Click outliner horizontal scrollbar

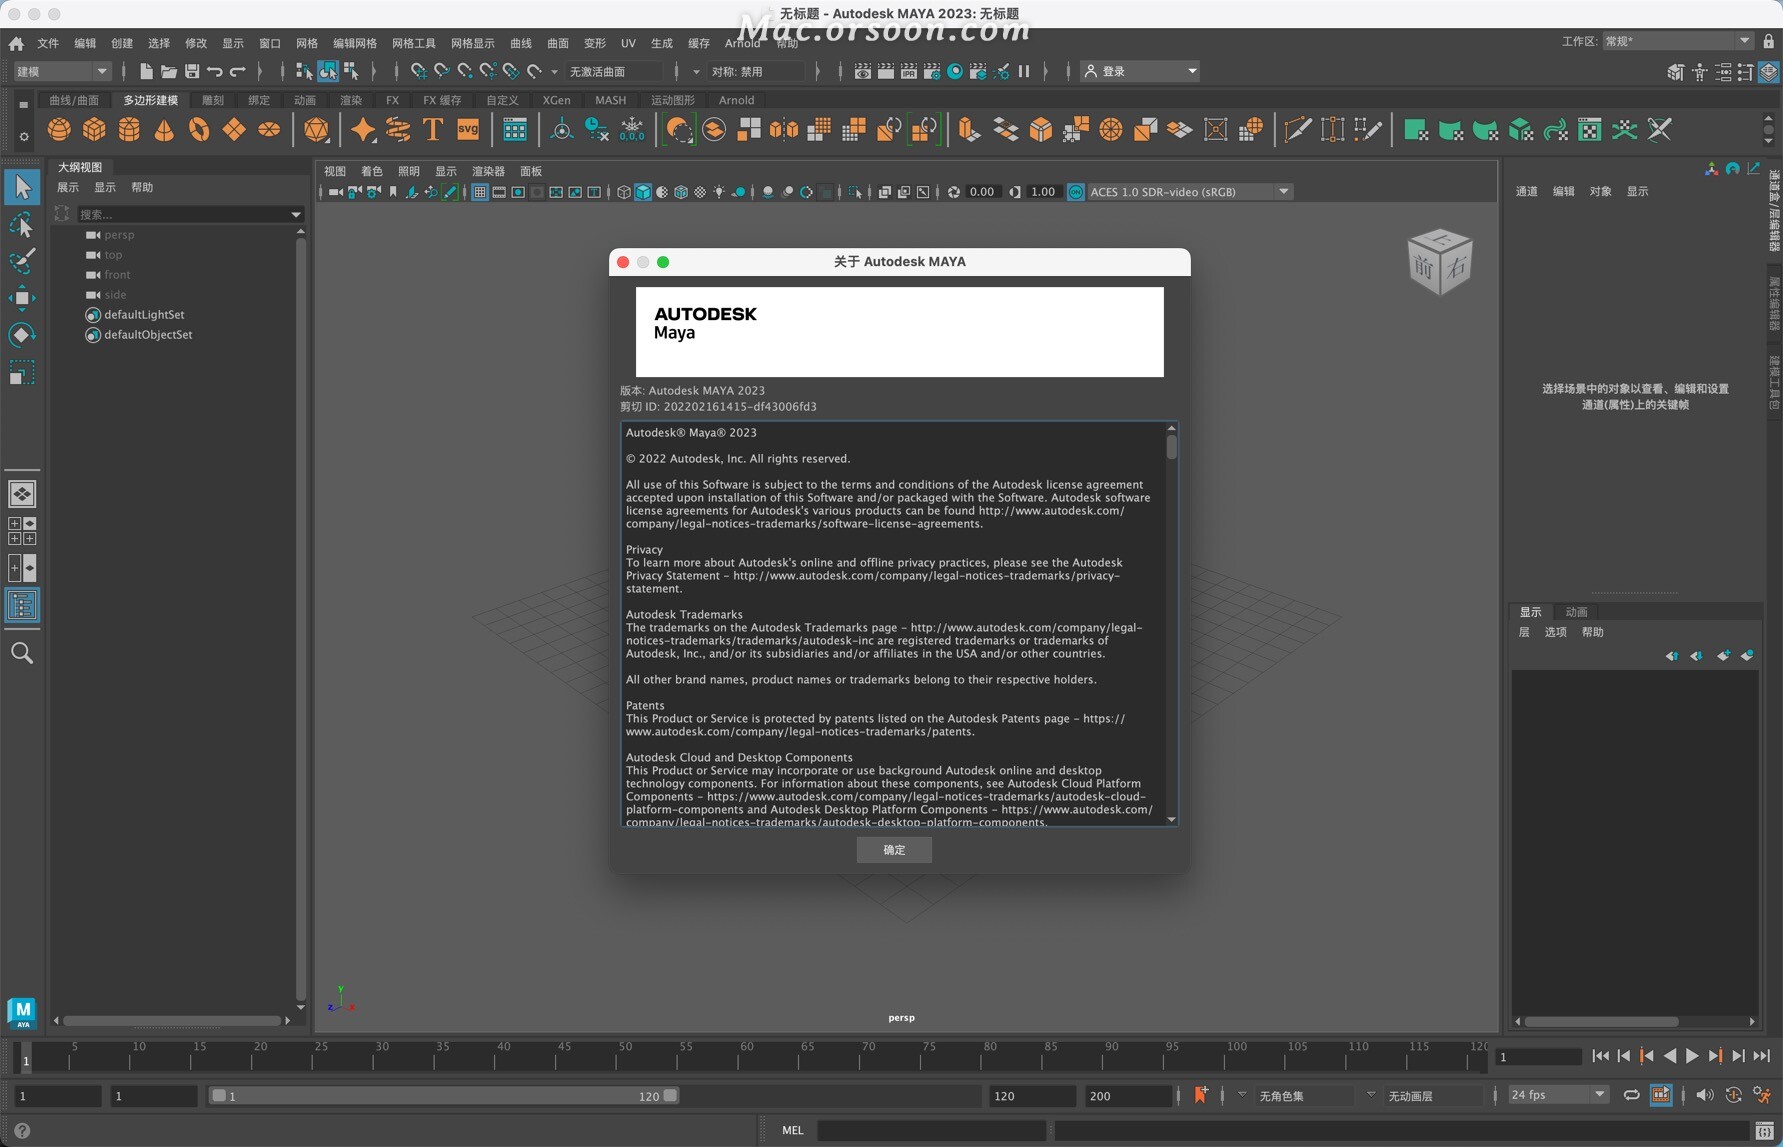pos(172,1021)
